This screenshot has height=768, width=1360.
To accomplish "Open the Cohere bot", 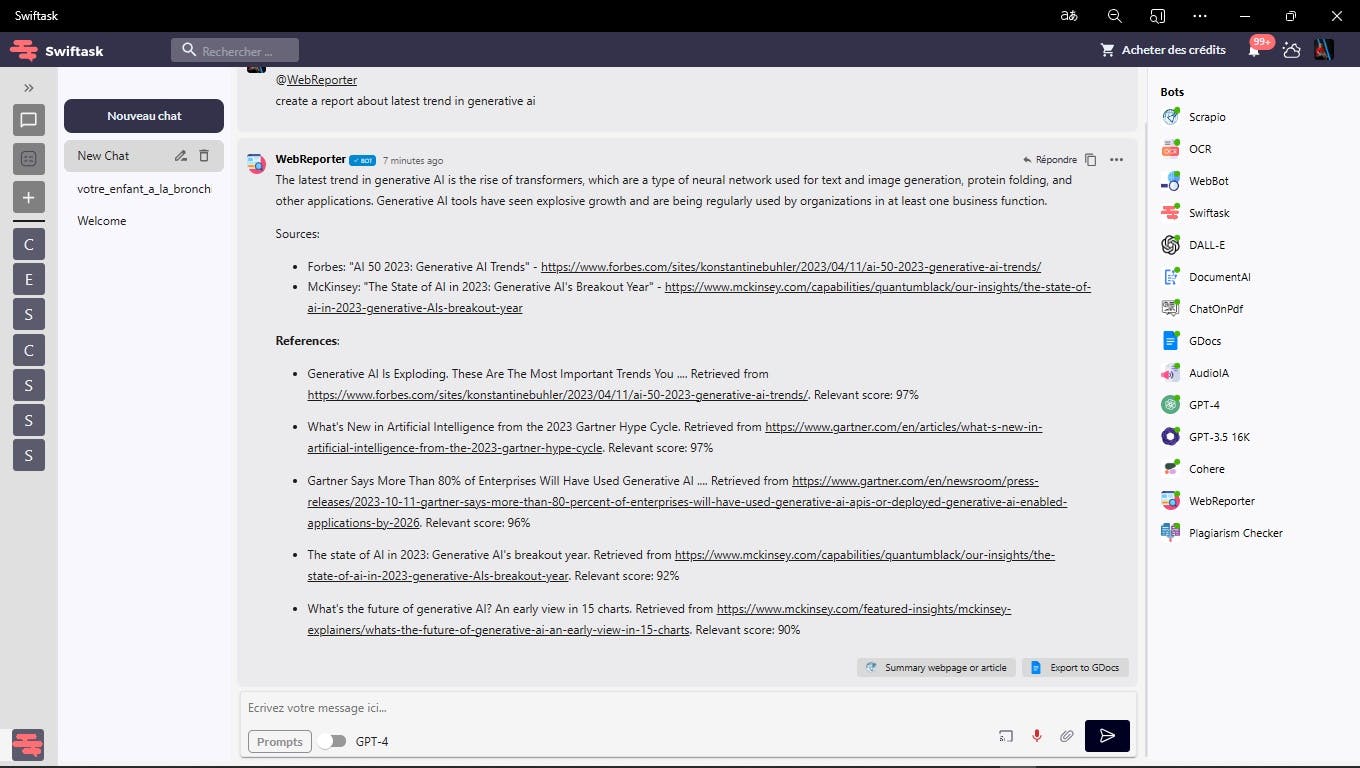I will coord(1193,469).
